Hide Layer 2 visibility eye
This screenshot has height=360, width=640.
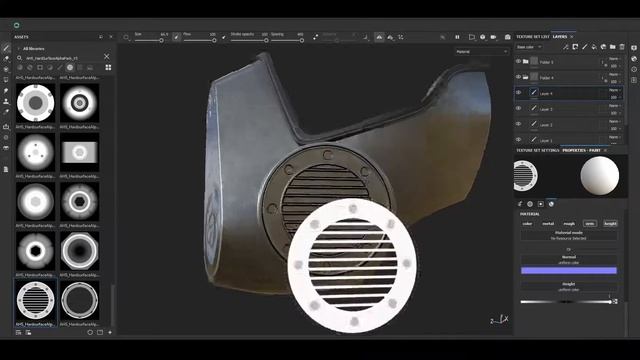point(518,124)
